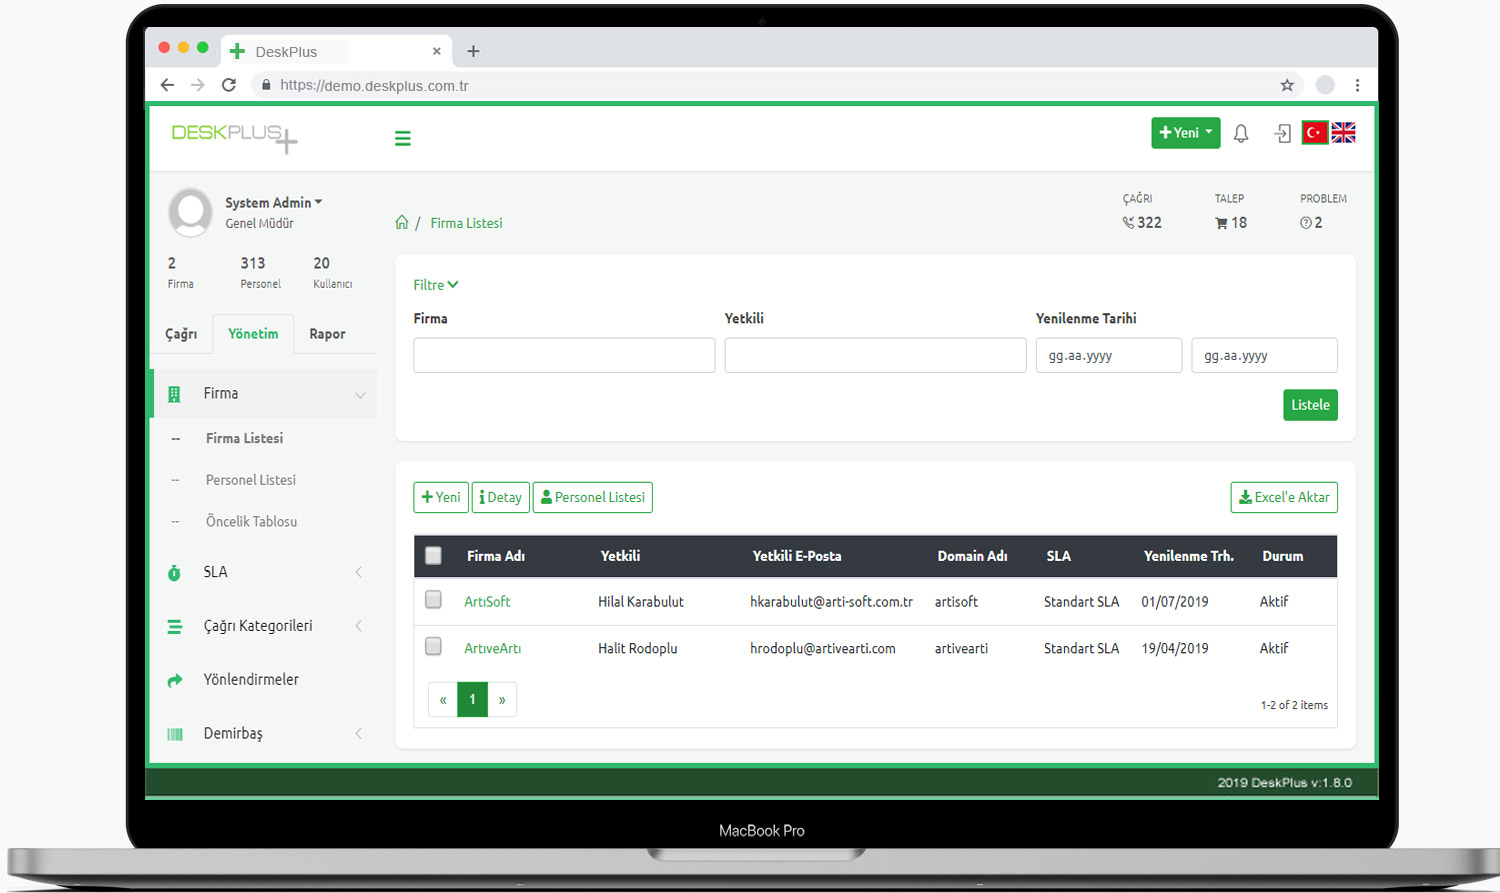Select Personel Listesi in sidebar
This screenshot has height=893, width=1500.
coord(251,480)
